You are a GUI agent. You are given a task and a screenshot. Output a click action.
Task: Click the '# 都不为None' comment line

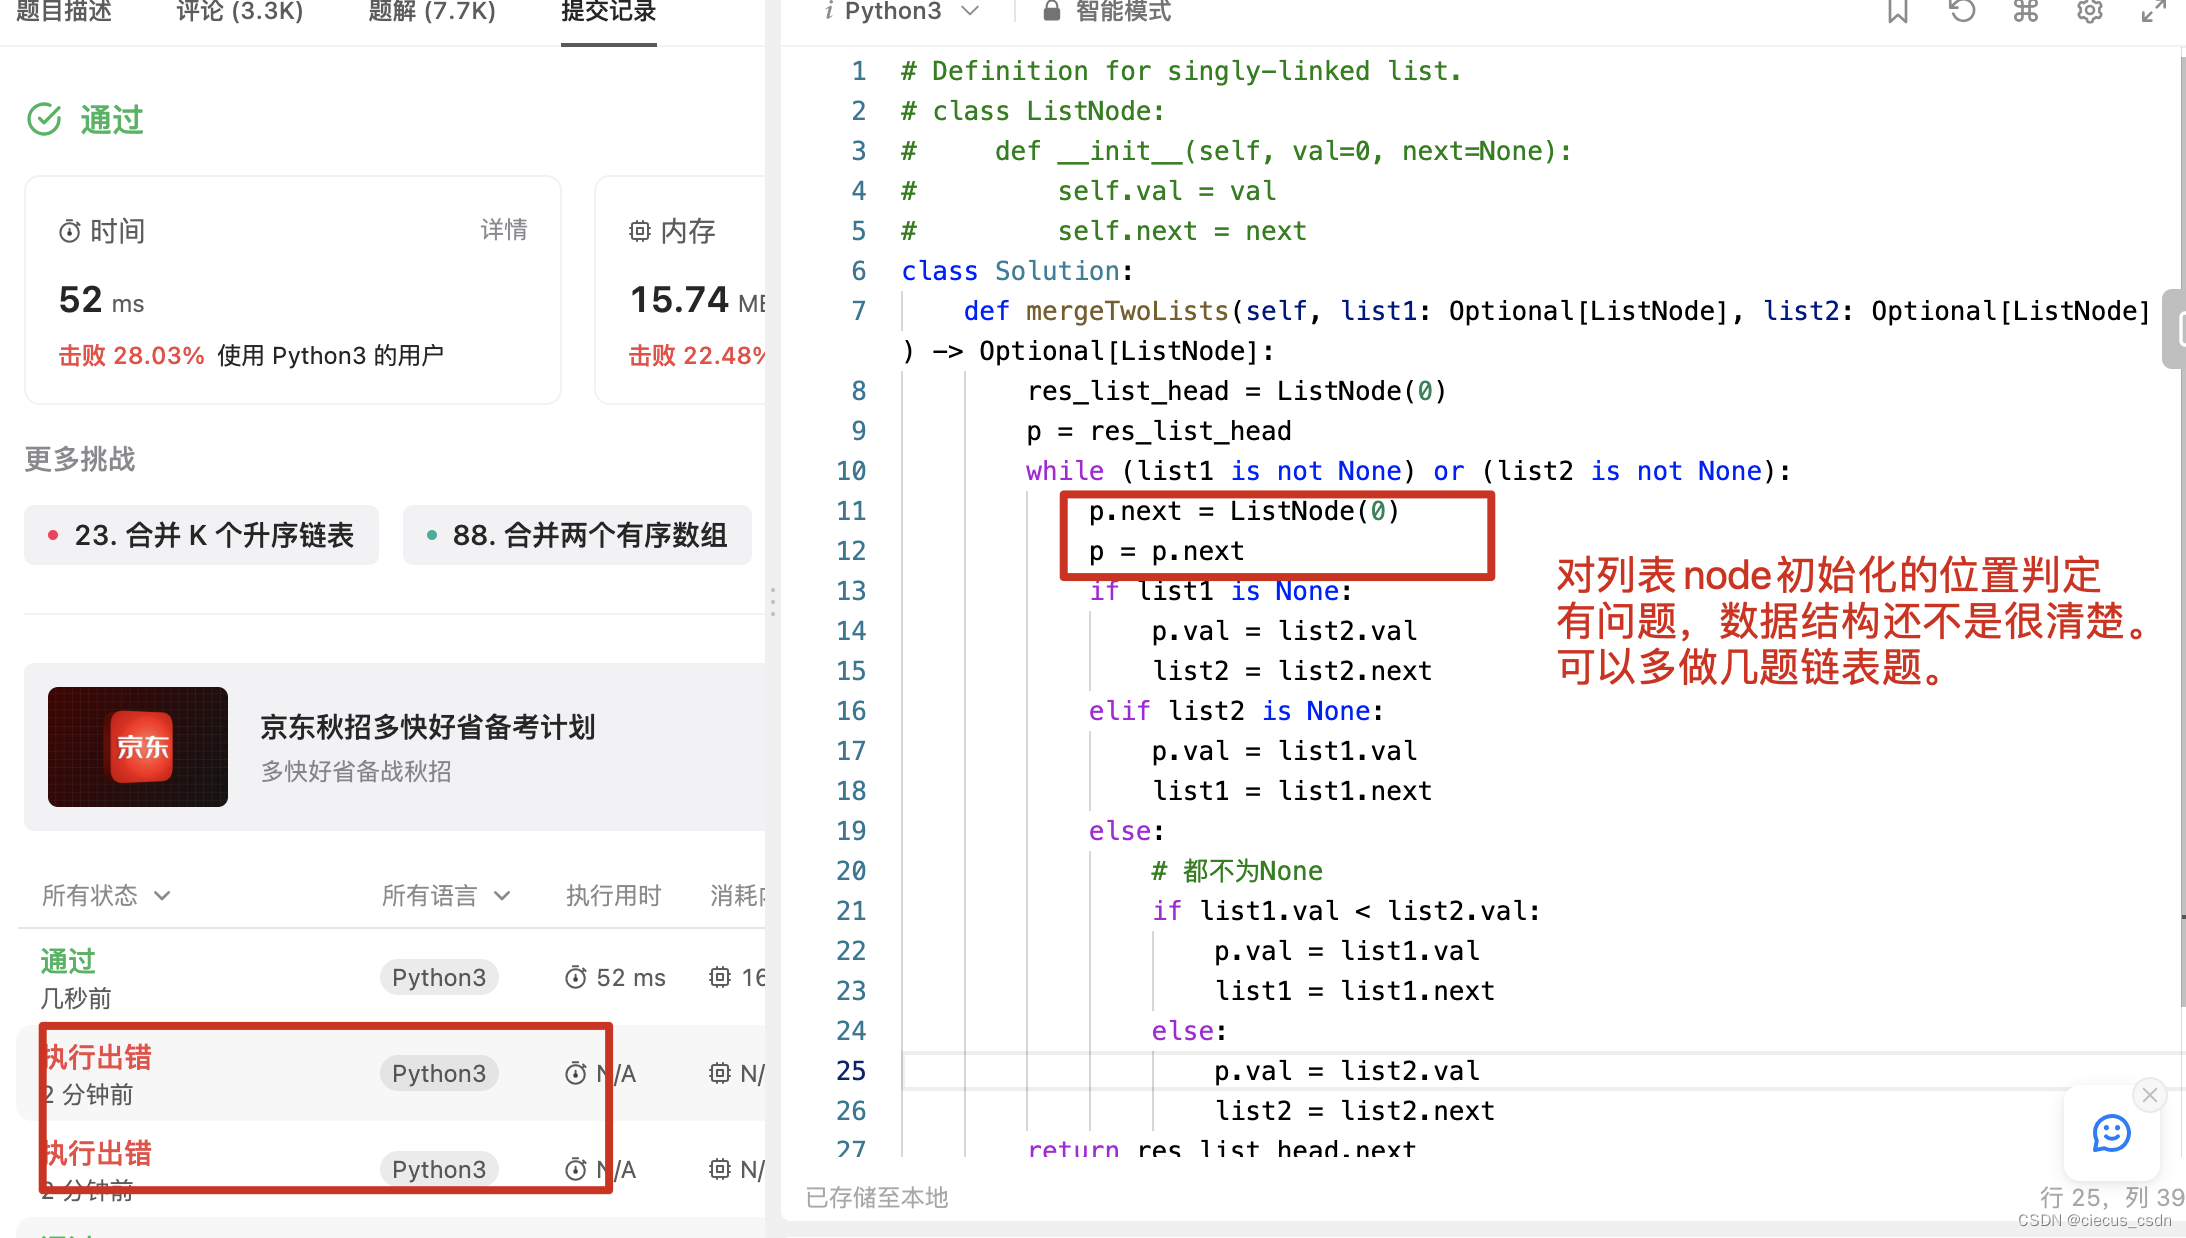tap(1237, 871)
